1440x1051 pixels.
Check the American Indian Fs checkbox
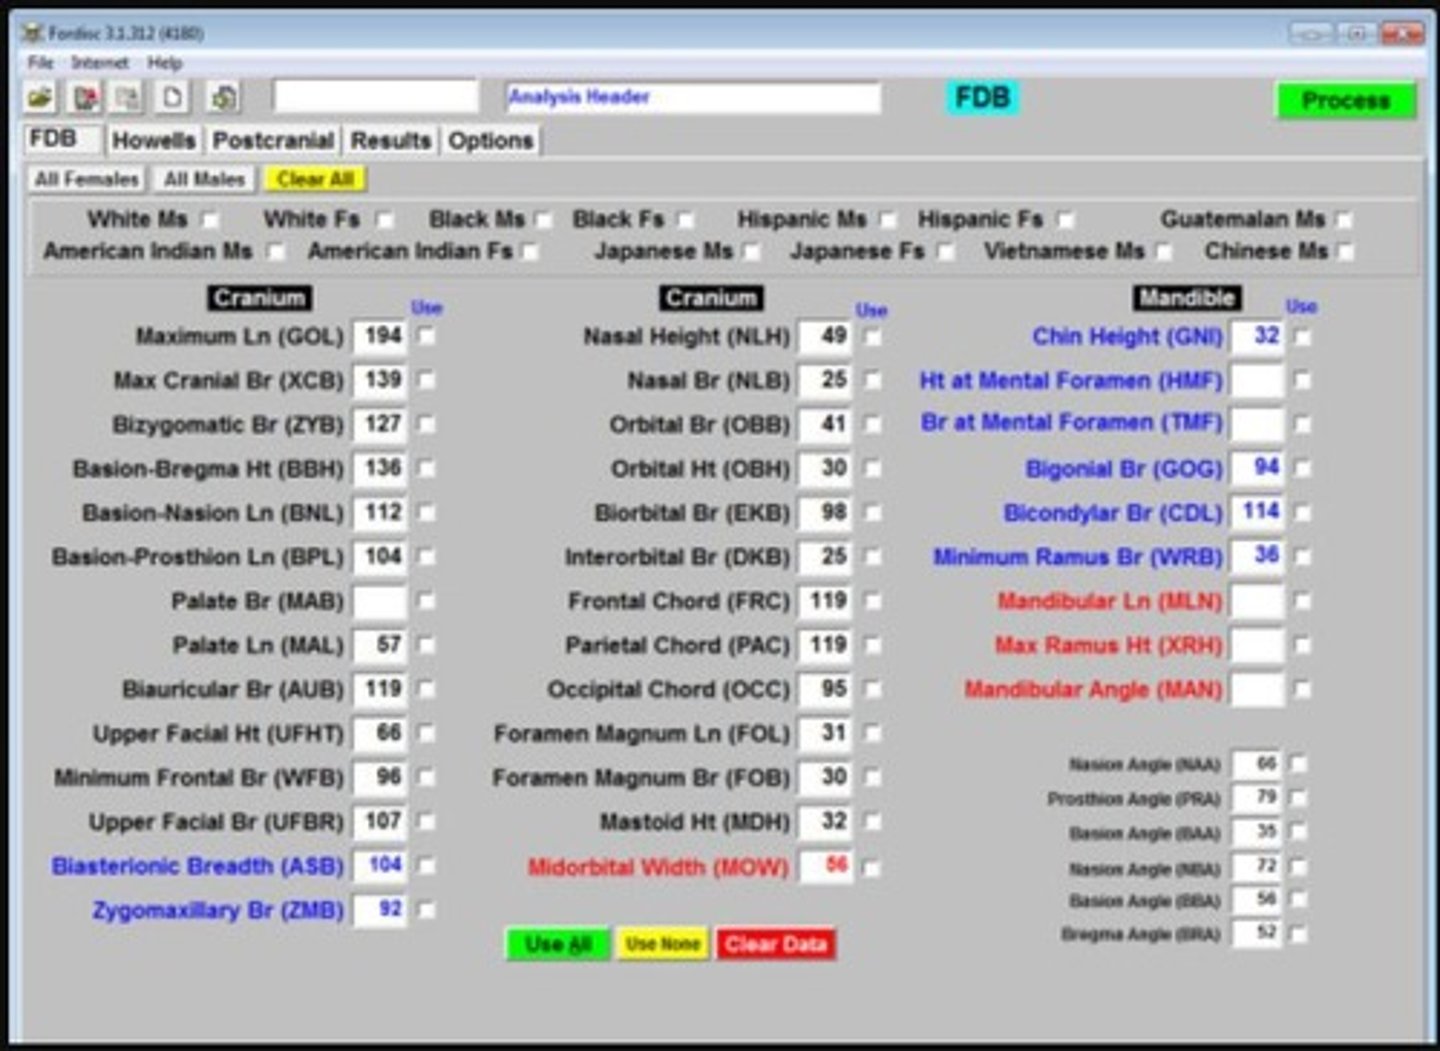[x=531, y=252]
